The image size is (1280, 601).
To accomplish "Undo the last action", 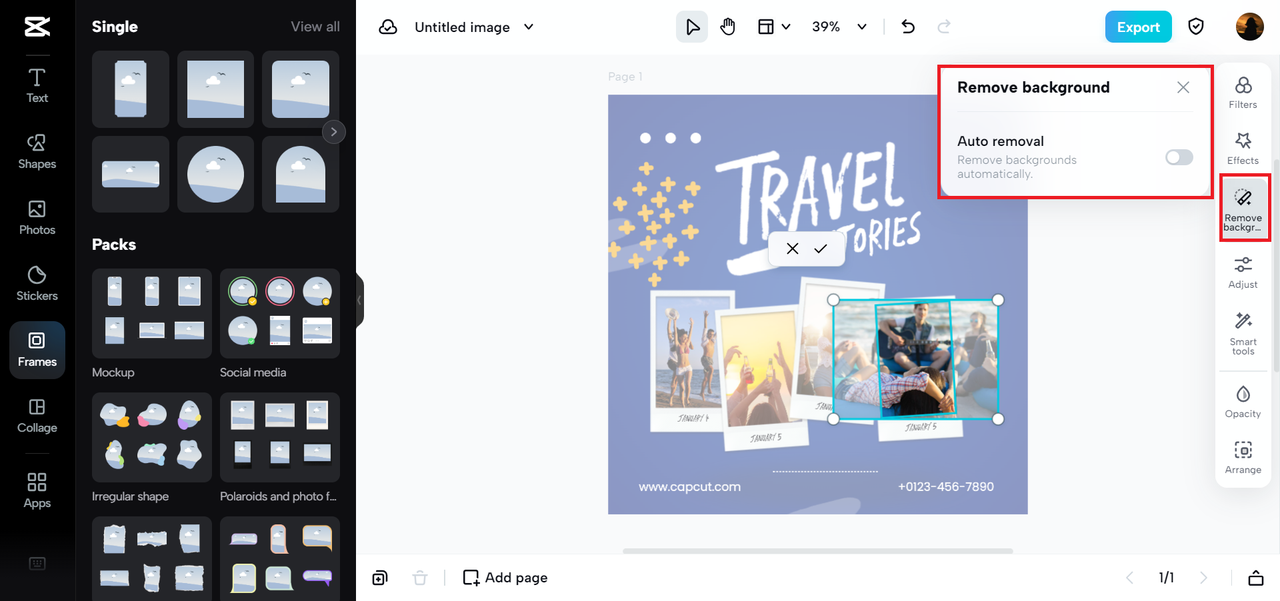I will click(x=908, y=27).
